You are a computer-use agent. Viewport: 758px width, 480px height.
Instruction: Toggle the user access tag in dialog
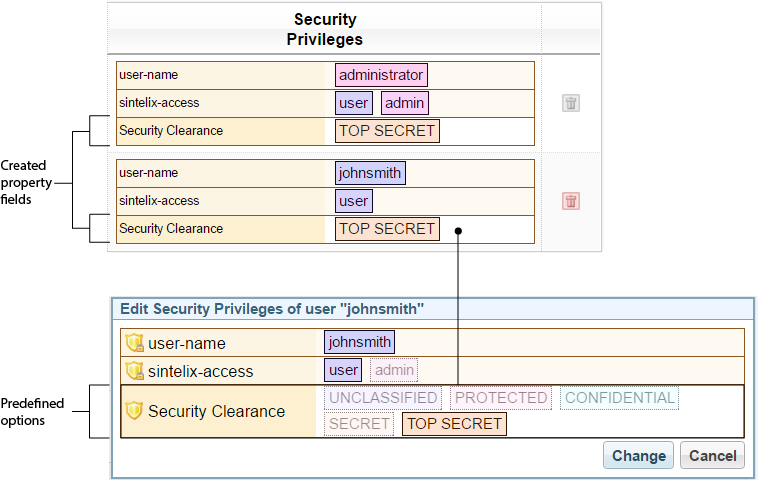343,370
